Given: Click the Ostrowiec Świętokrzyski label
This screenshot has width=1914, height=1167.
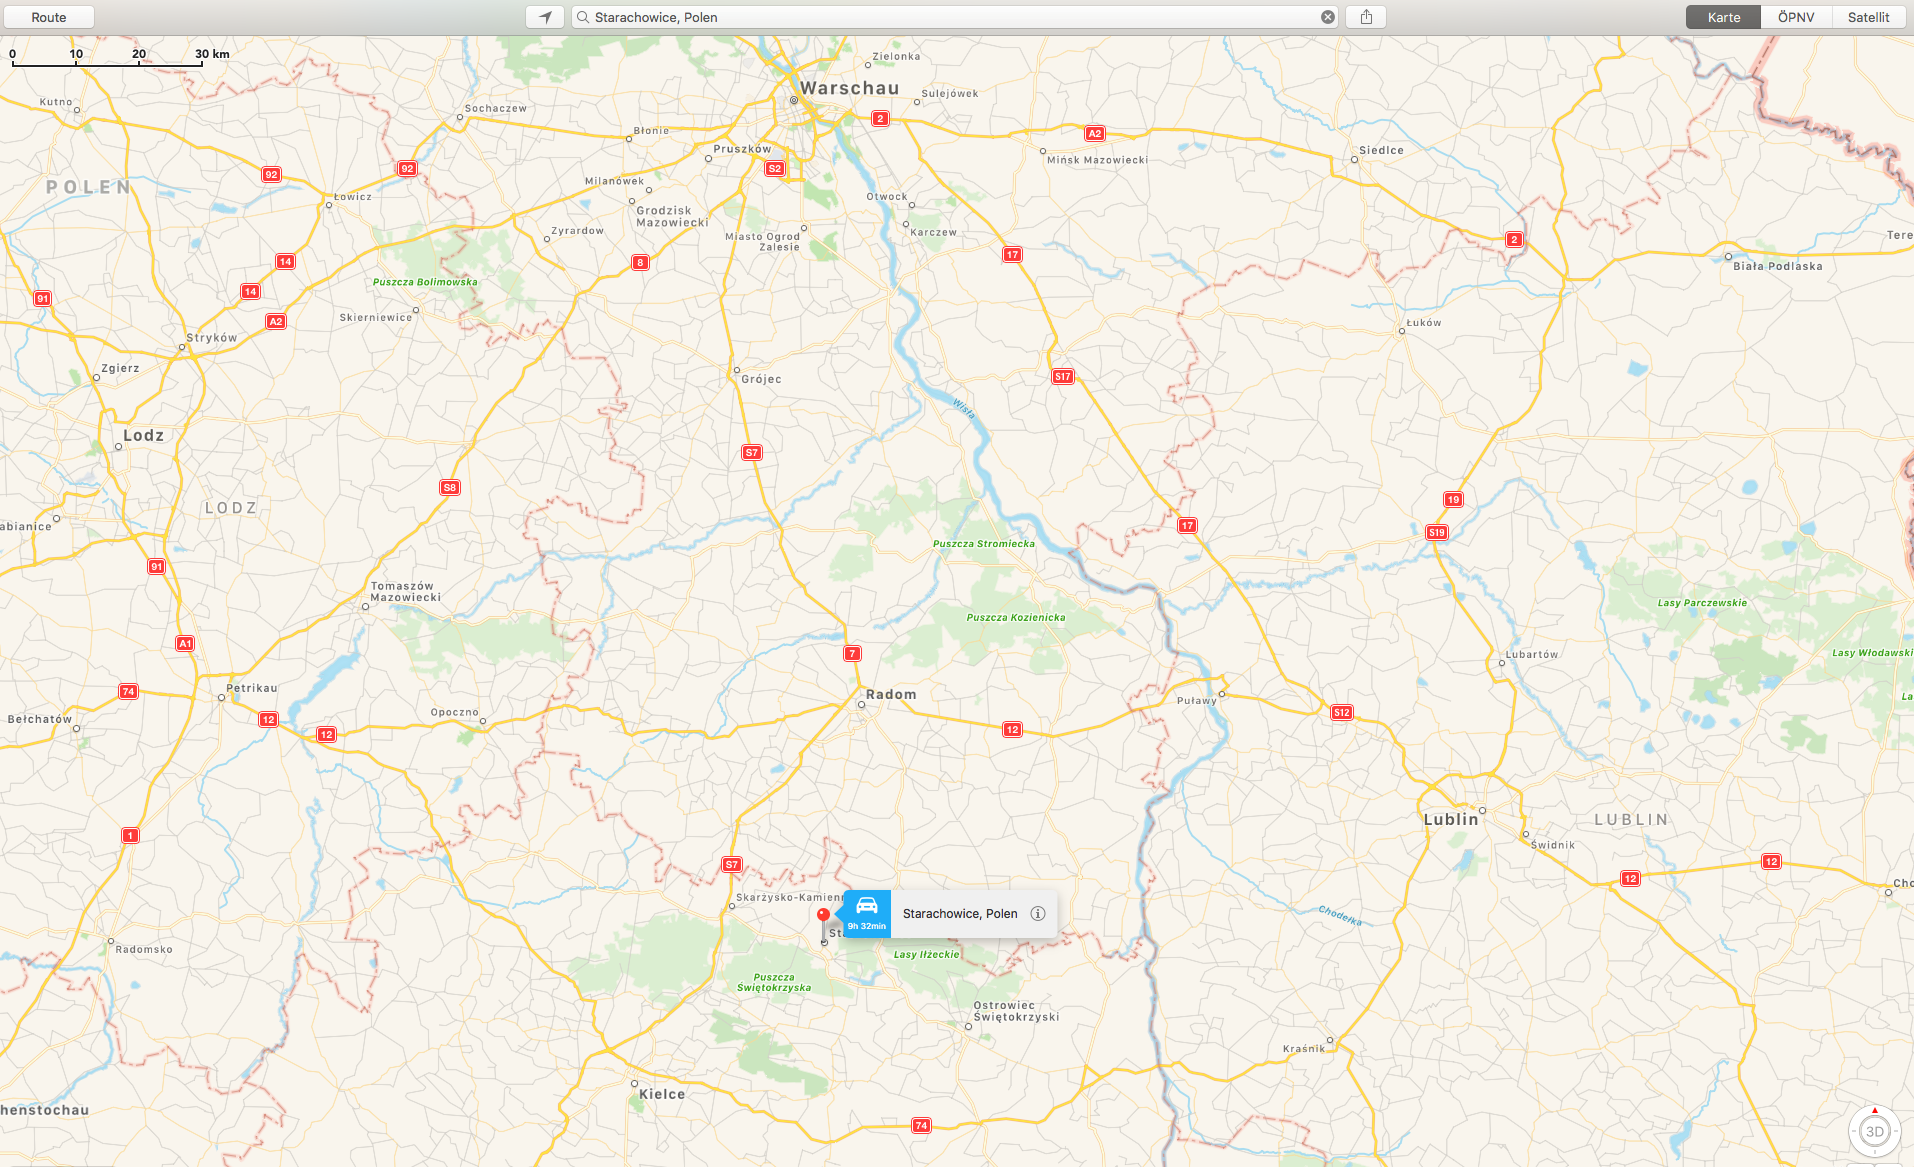Looking at the screenshot, I should point(1015,1011).
